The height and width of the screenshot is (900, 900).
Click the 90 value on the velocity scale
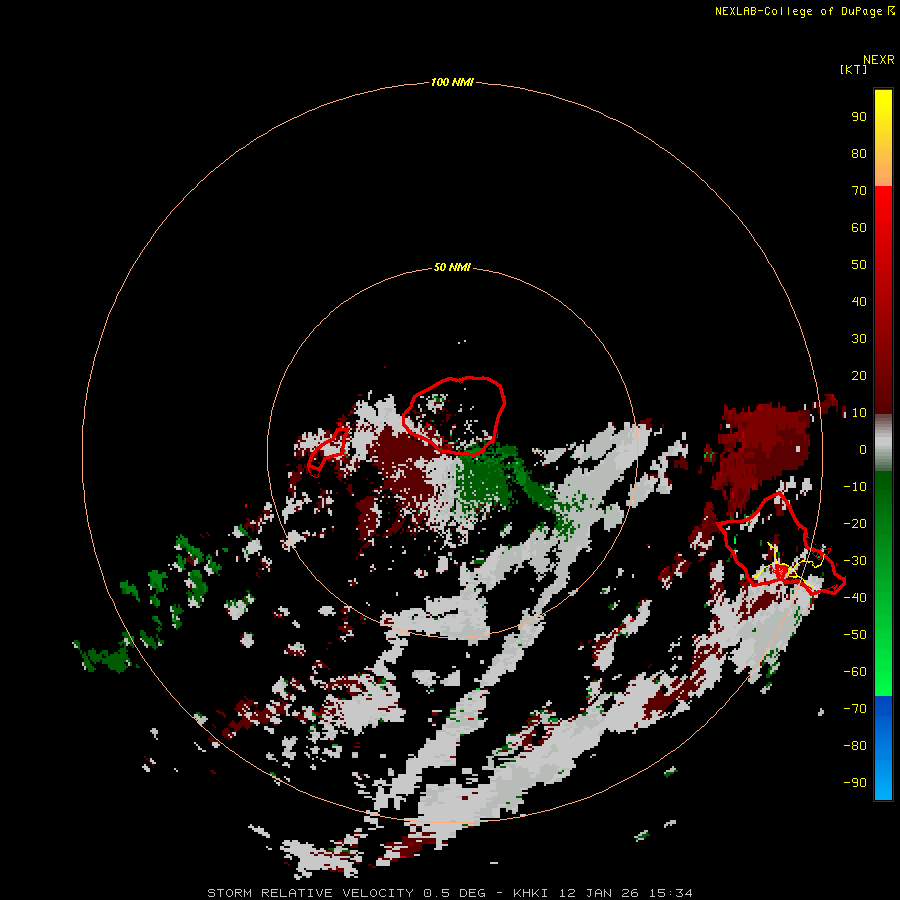[859, 117]
